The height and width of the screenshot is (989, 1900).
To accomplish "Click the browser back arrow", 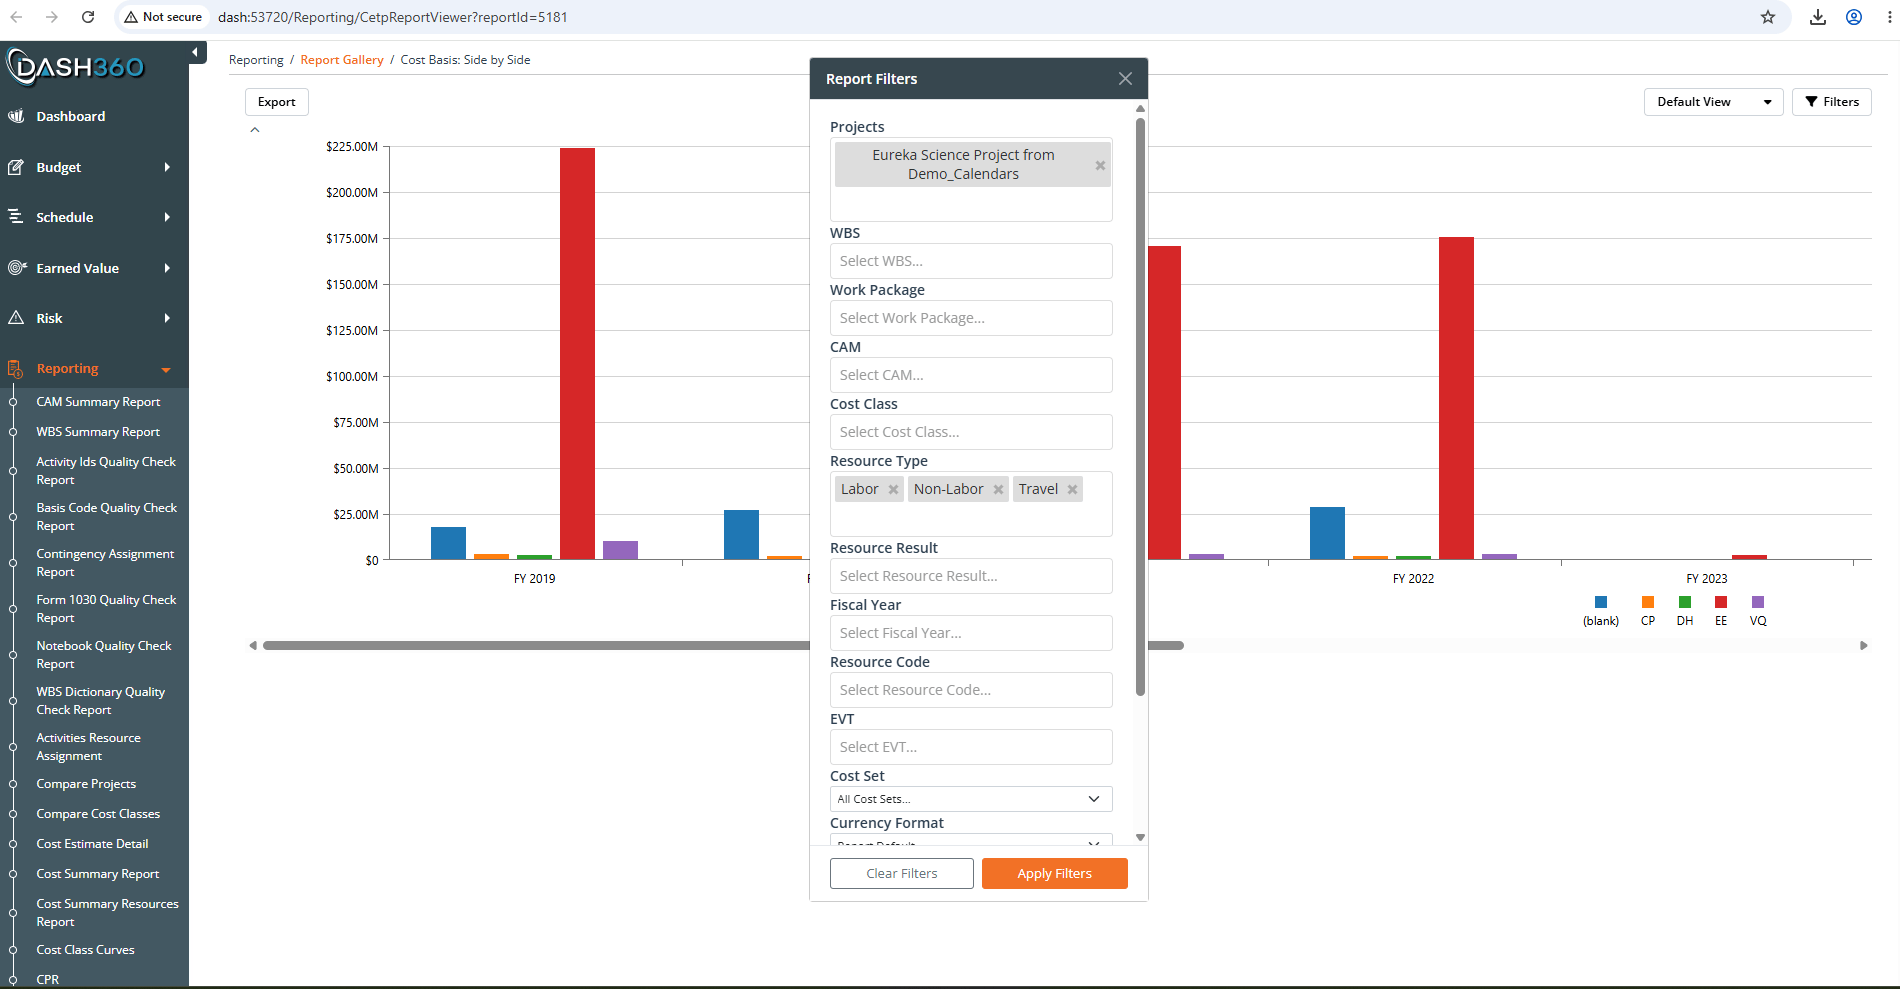I will coord(17,17).
